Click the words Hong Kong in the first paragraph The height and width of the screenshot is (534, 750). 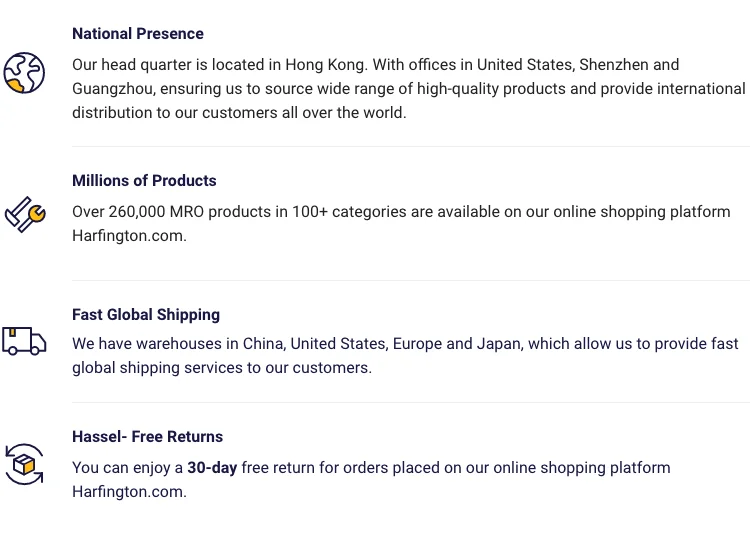pos(325,65)
